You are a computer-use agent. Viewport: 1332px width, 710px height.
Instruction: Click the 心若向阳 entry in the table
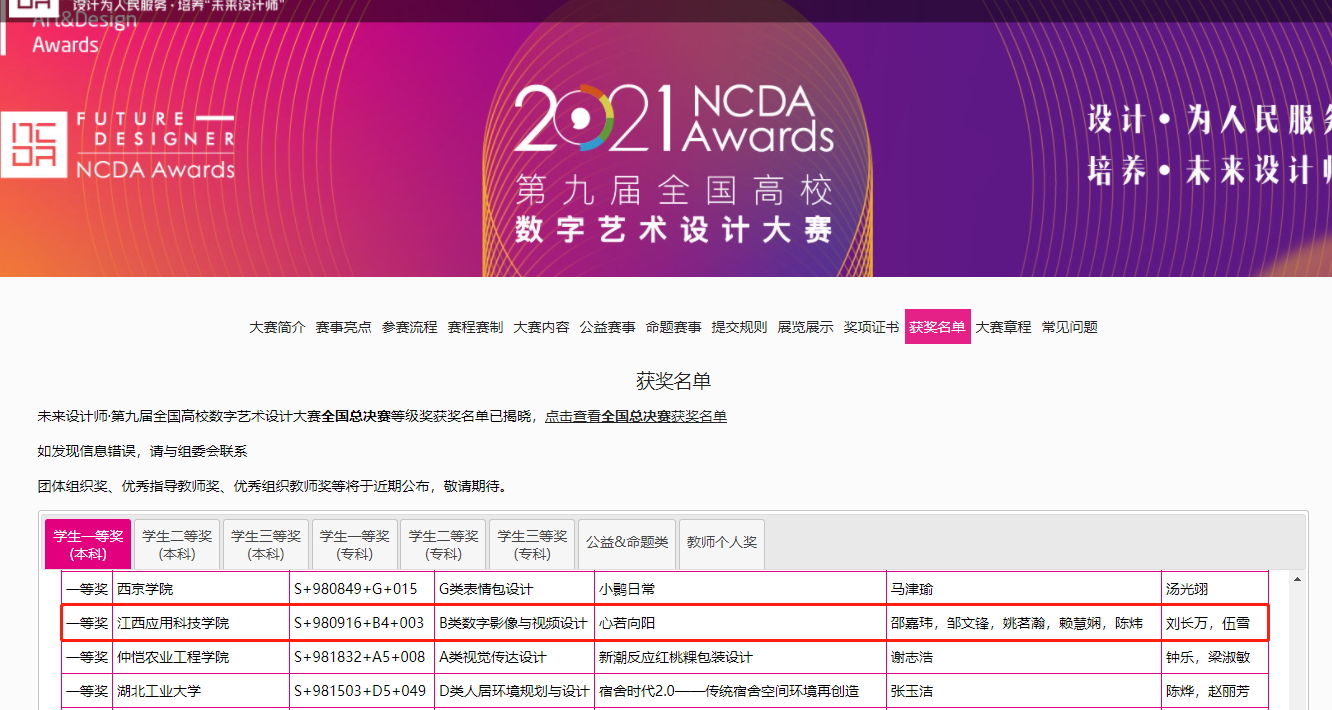pos(627,623)
